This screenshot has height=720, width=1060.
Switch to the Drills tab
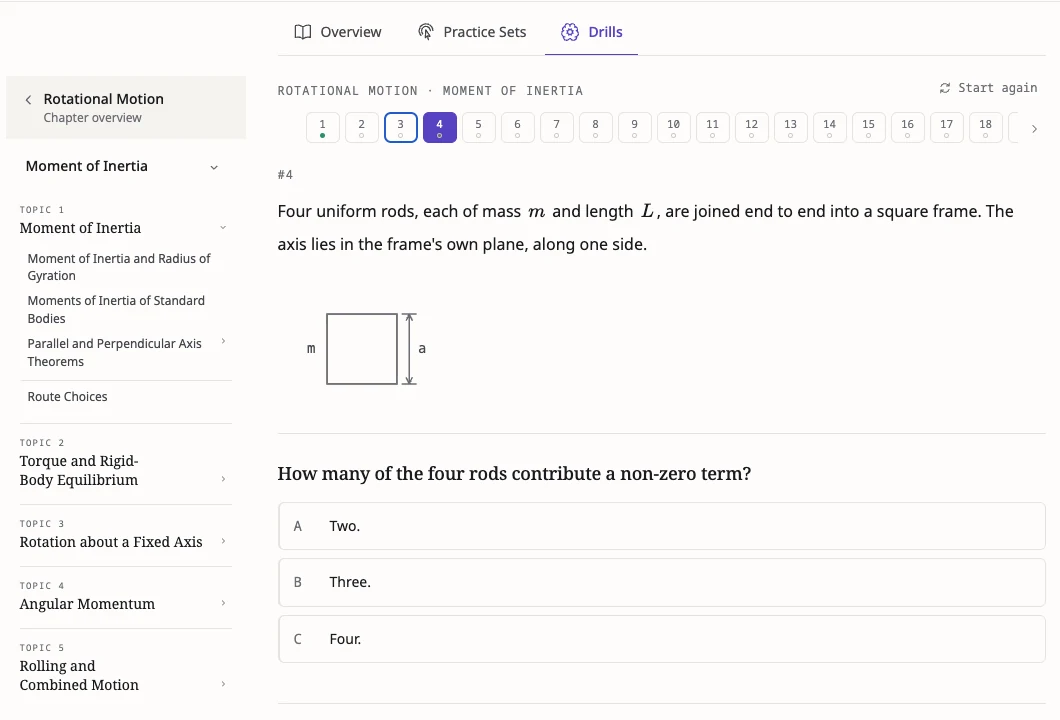(592, 32)
